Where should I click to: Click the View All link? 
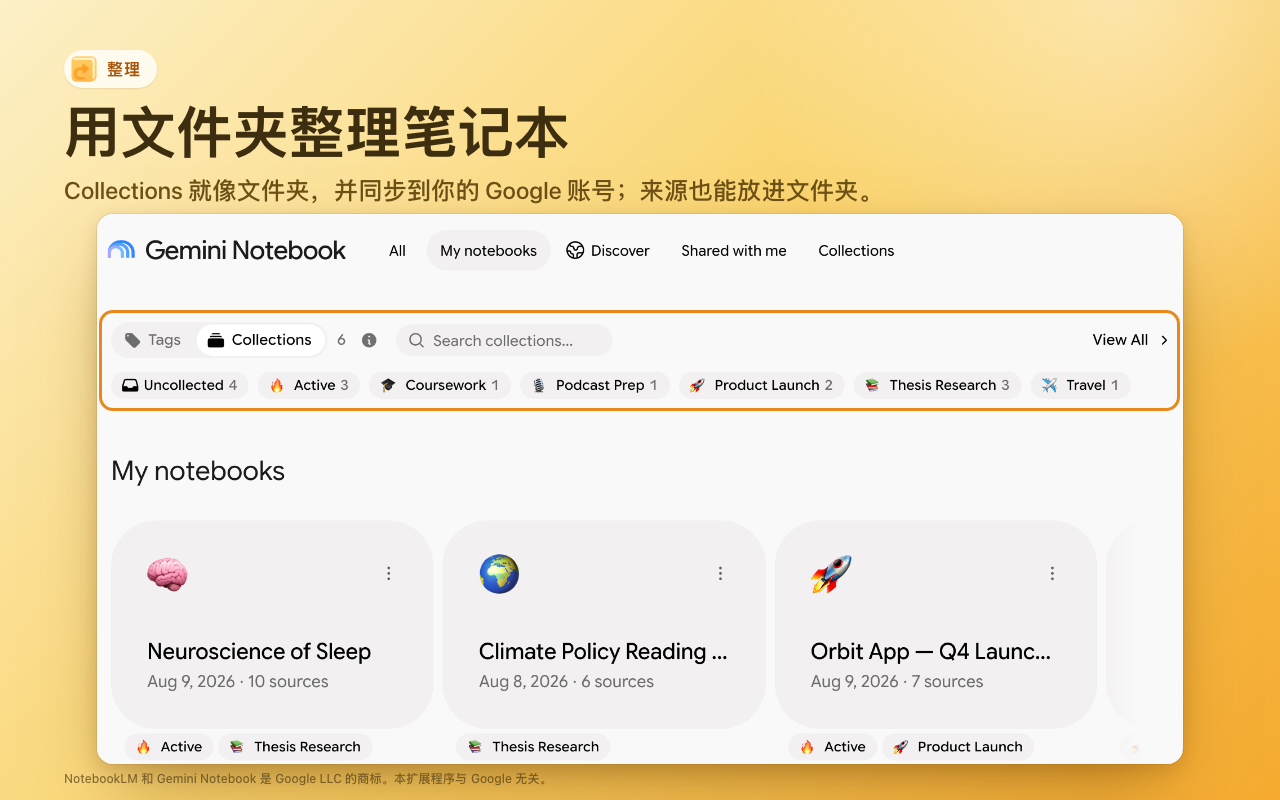[1120, 340]
